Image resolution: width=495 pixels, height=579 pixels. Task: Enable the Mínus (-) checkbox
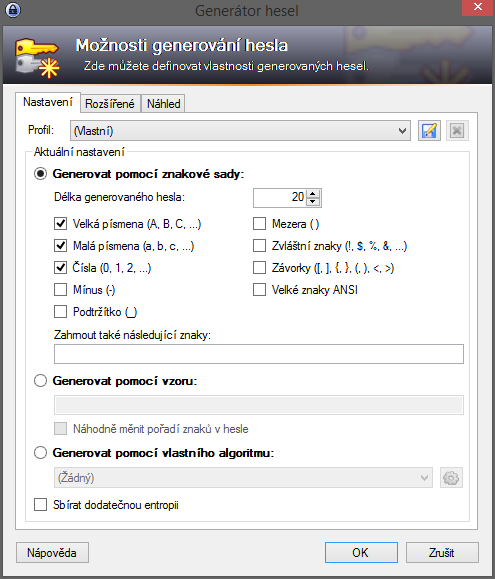point(61,290)
